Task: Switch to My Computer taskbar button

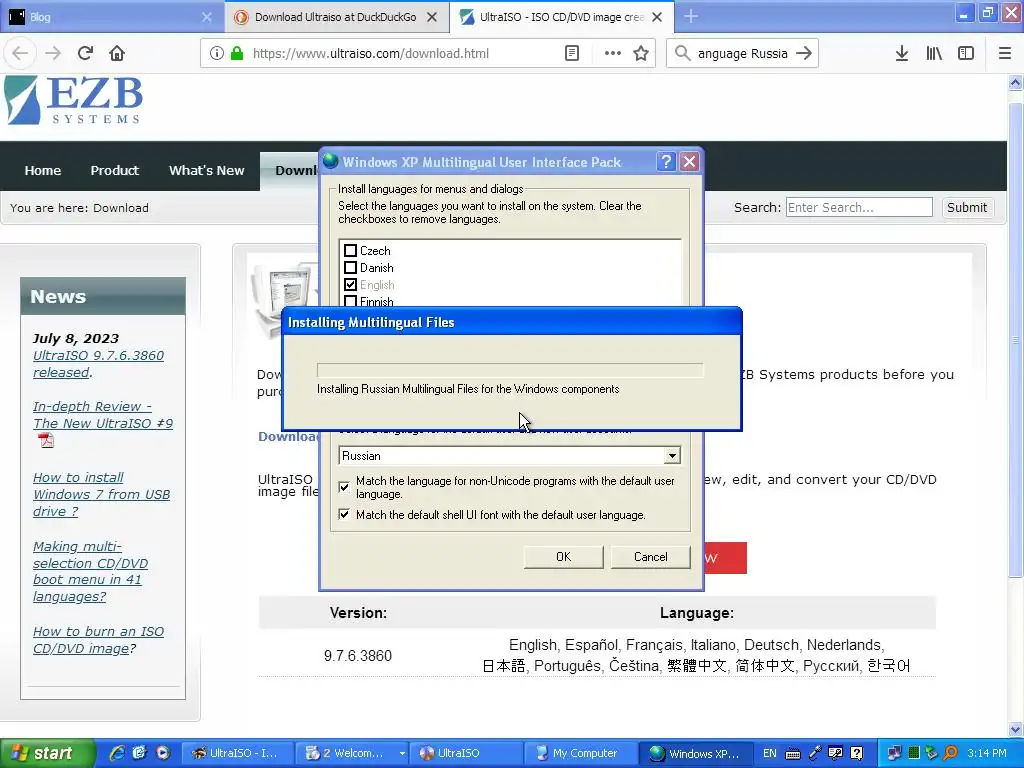Action: pyautogui.click(x=580, y=753)
